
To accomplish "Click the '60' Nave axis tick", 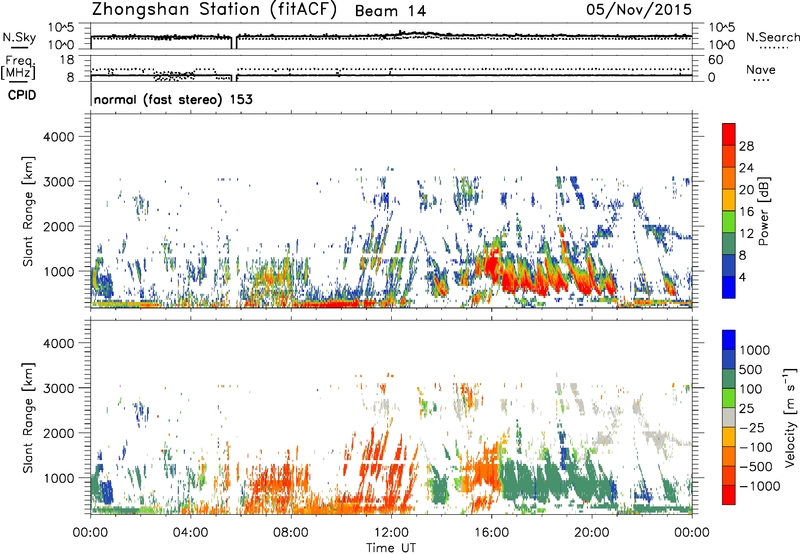I will point(715,60).
